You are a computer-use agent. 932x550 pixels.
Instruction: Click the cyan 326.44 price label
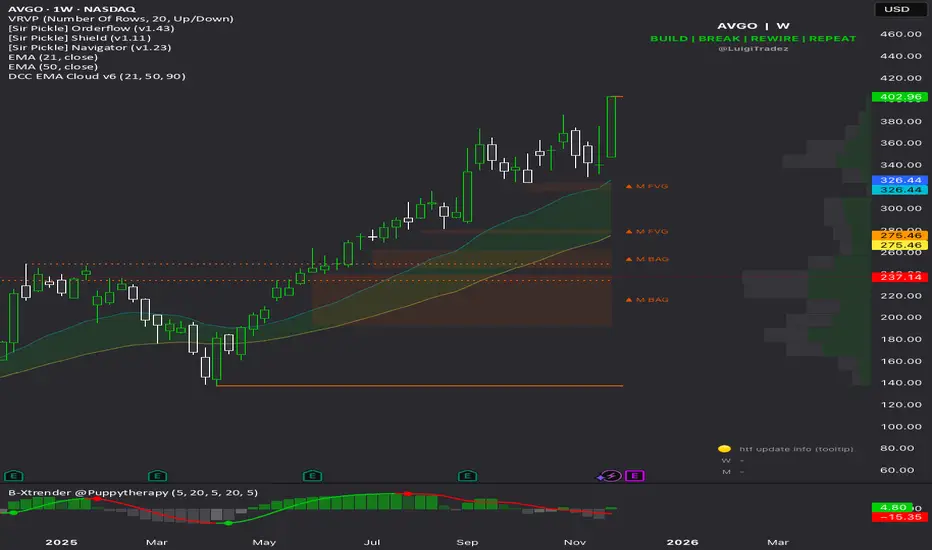(x=900, y=190)
